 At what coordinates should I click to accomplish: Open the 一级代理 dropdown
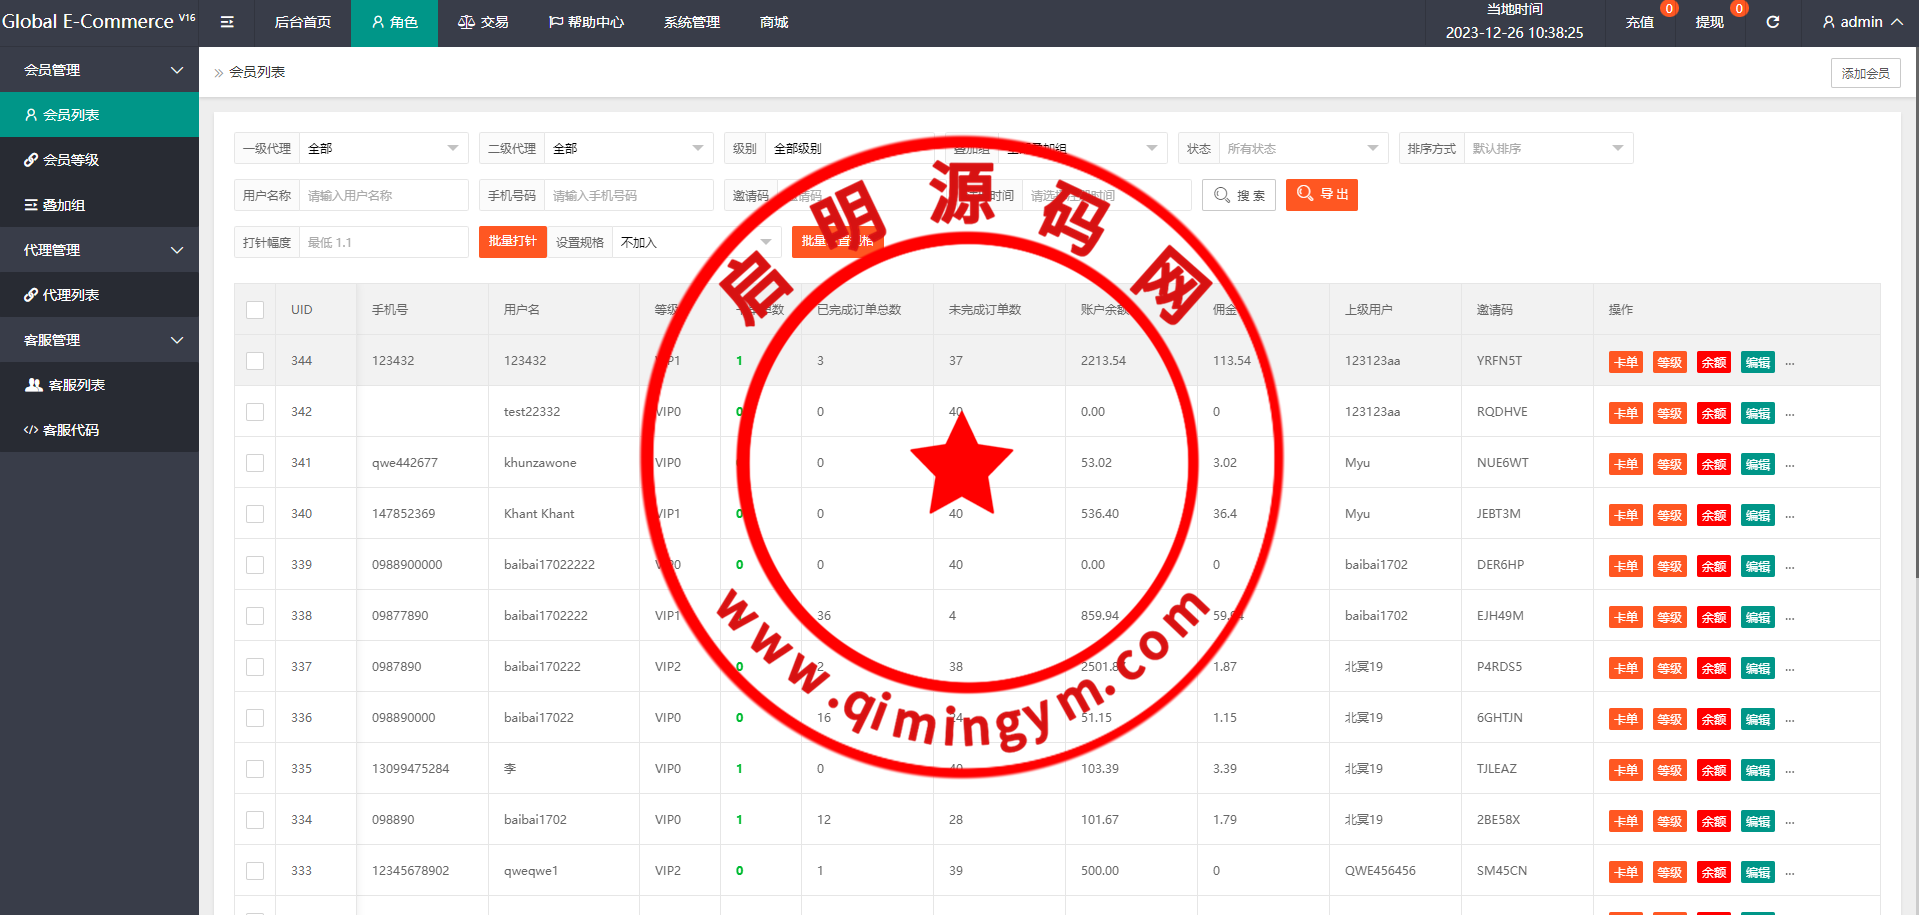[x=383, y=148]
